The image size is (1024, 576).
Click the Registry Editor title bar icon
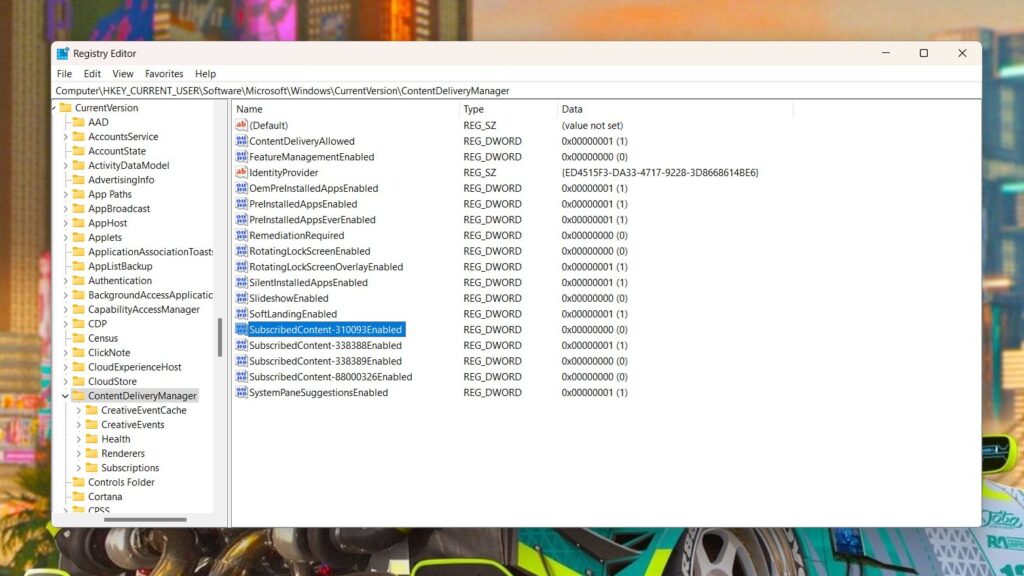point(63,54)
